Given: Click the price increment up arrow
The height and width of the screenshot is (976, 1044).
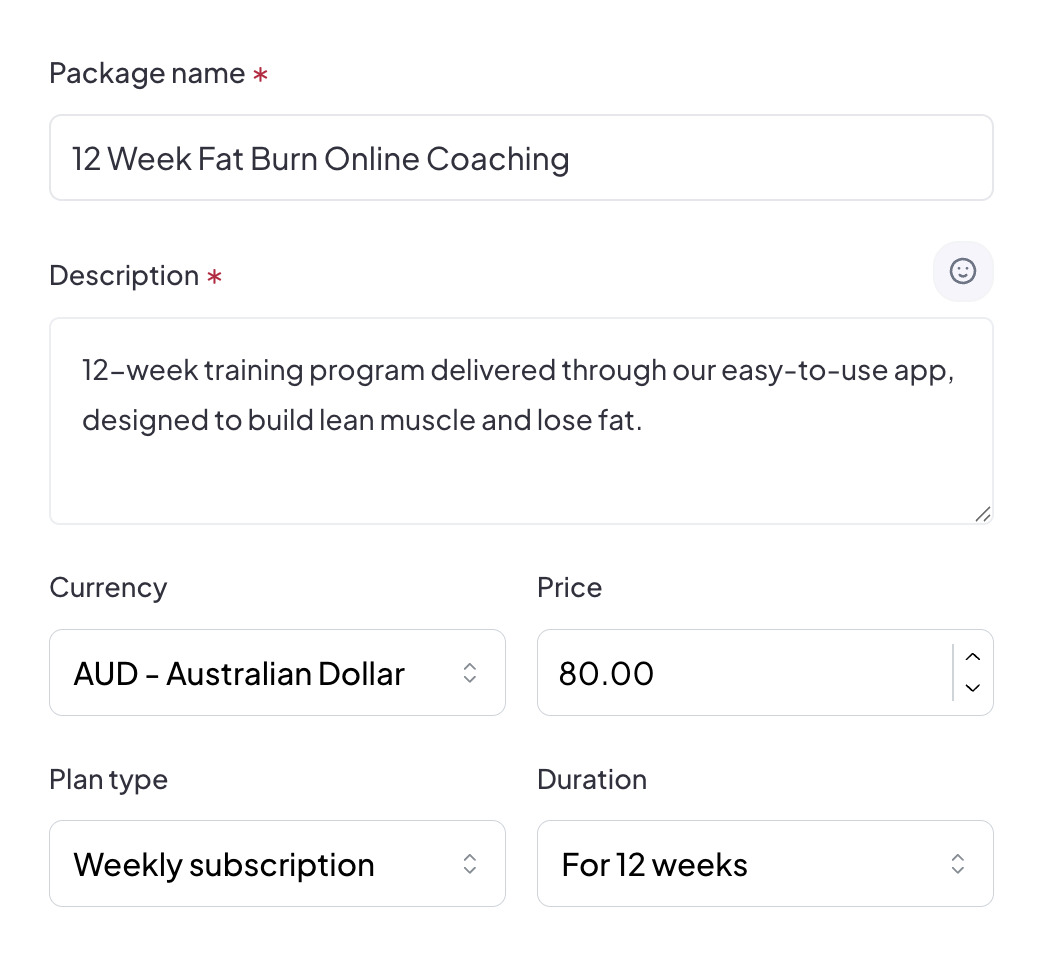Looking at the screenshot, I should 973,657.
